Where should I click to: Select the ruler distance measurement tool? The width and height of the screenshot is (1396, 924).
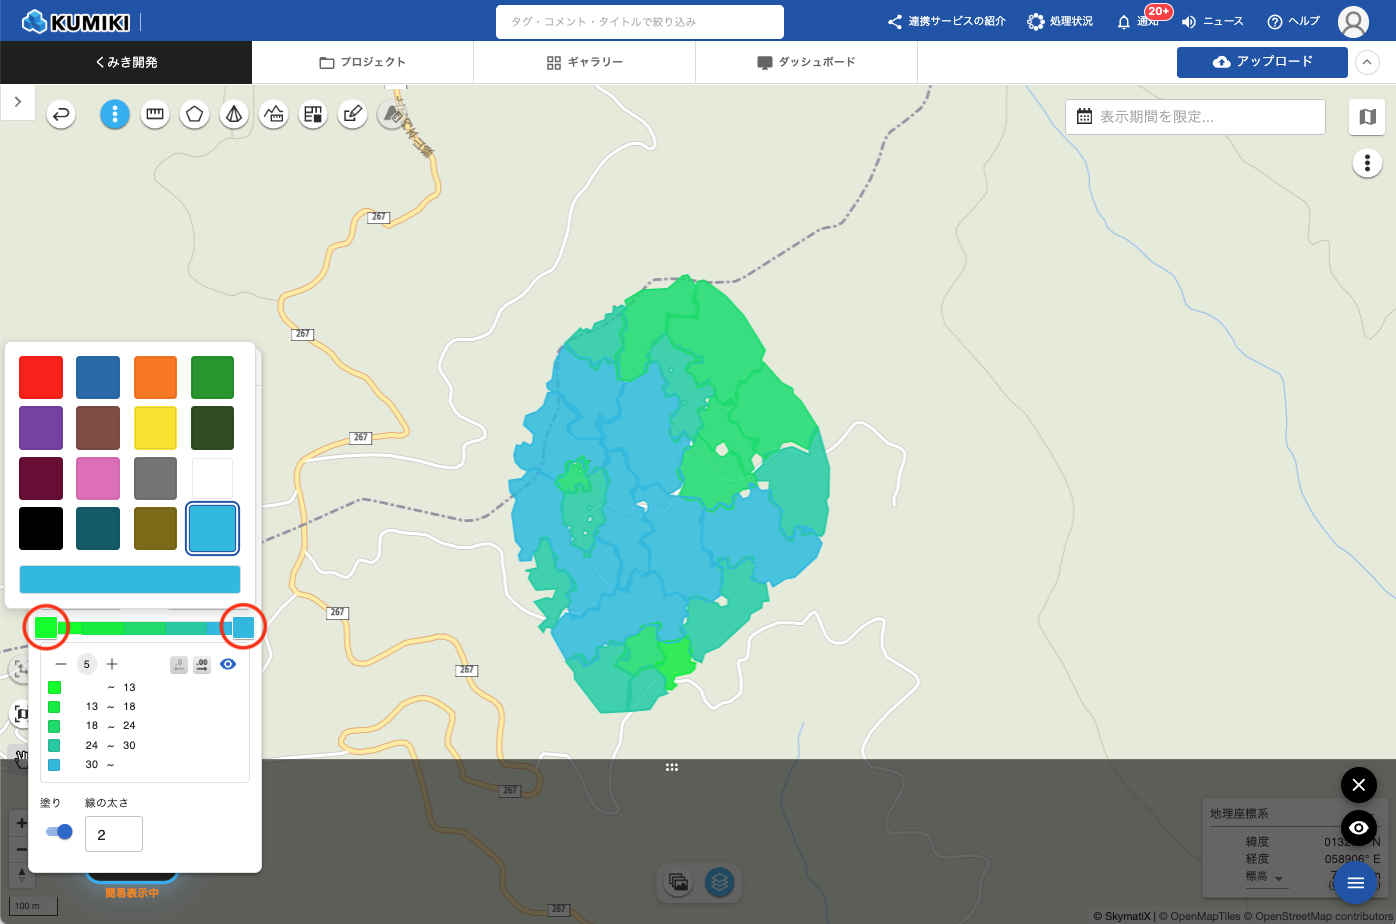tap(155, 115)
